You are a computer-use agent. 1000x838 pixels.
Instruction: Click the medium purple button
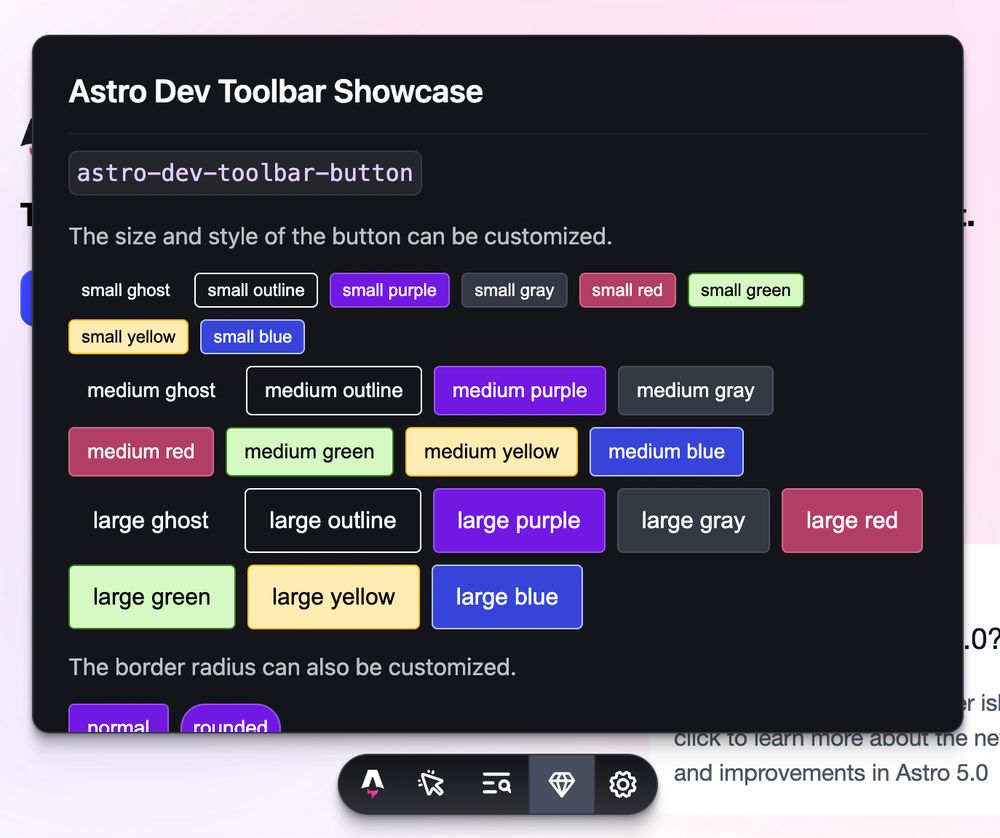[520, 390]
